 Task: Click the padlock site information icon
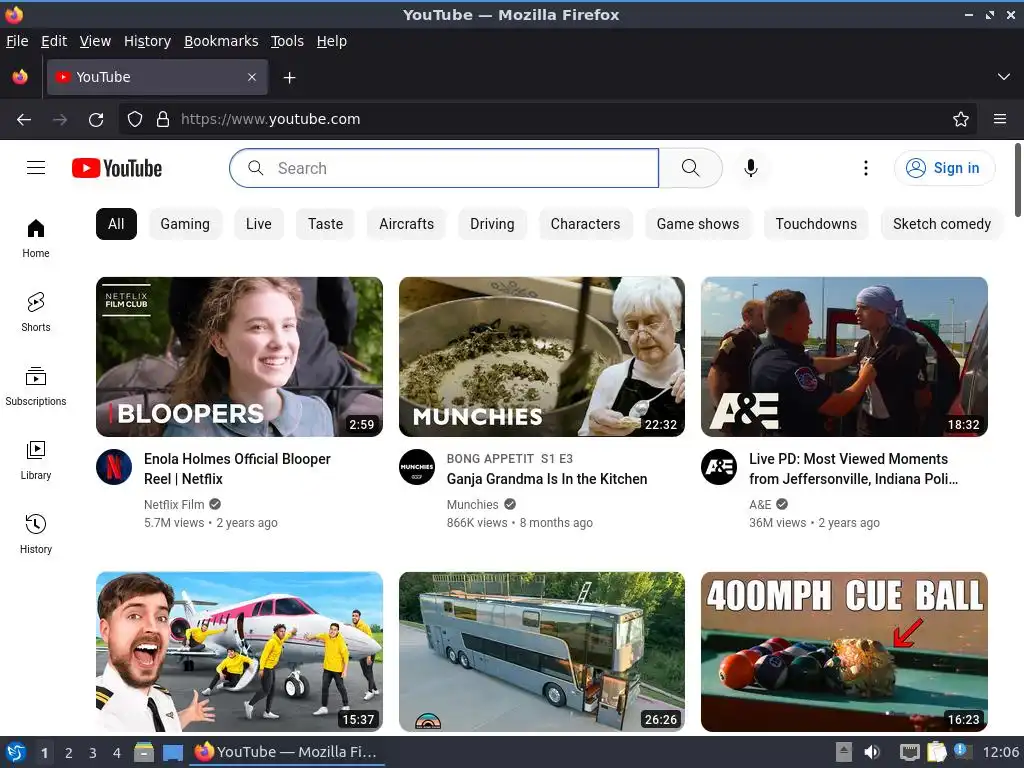[x=163, y=120]
